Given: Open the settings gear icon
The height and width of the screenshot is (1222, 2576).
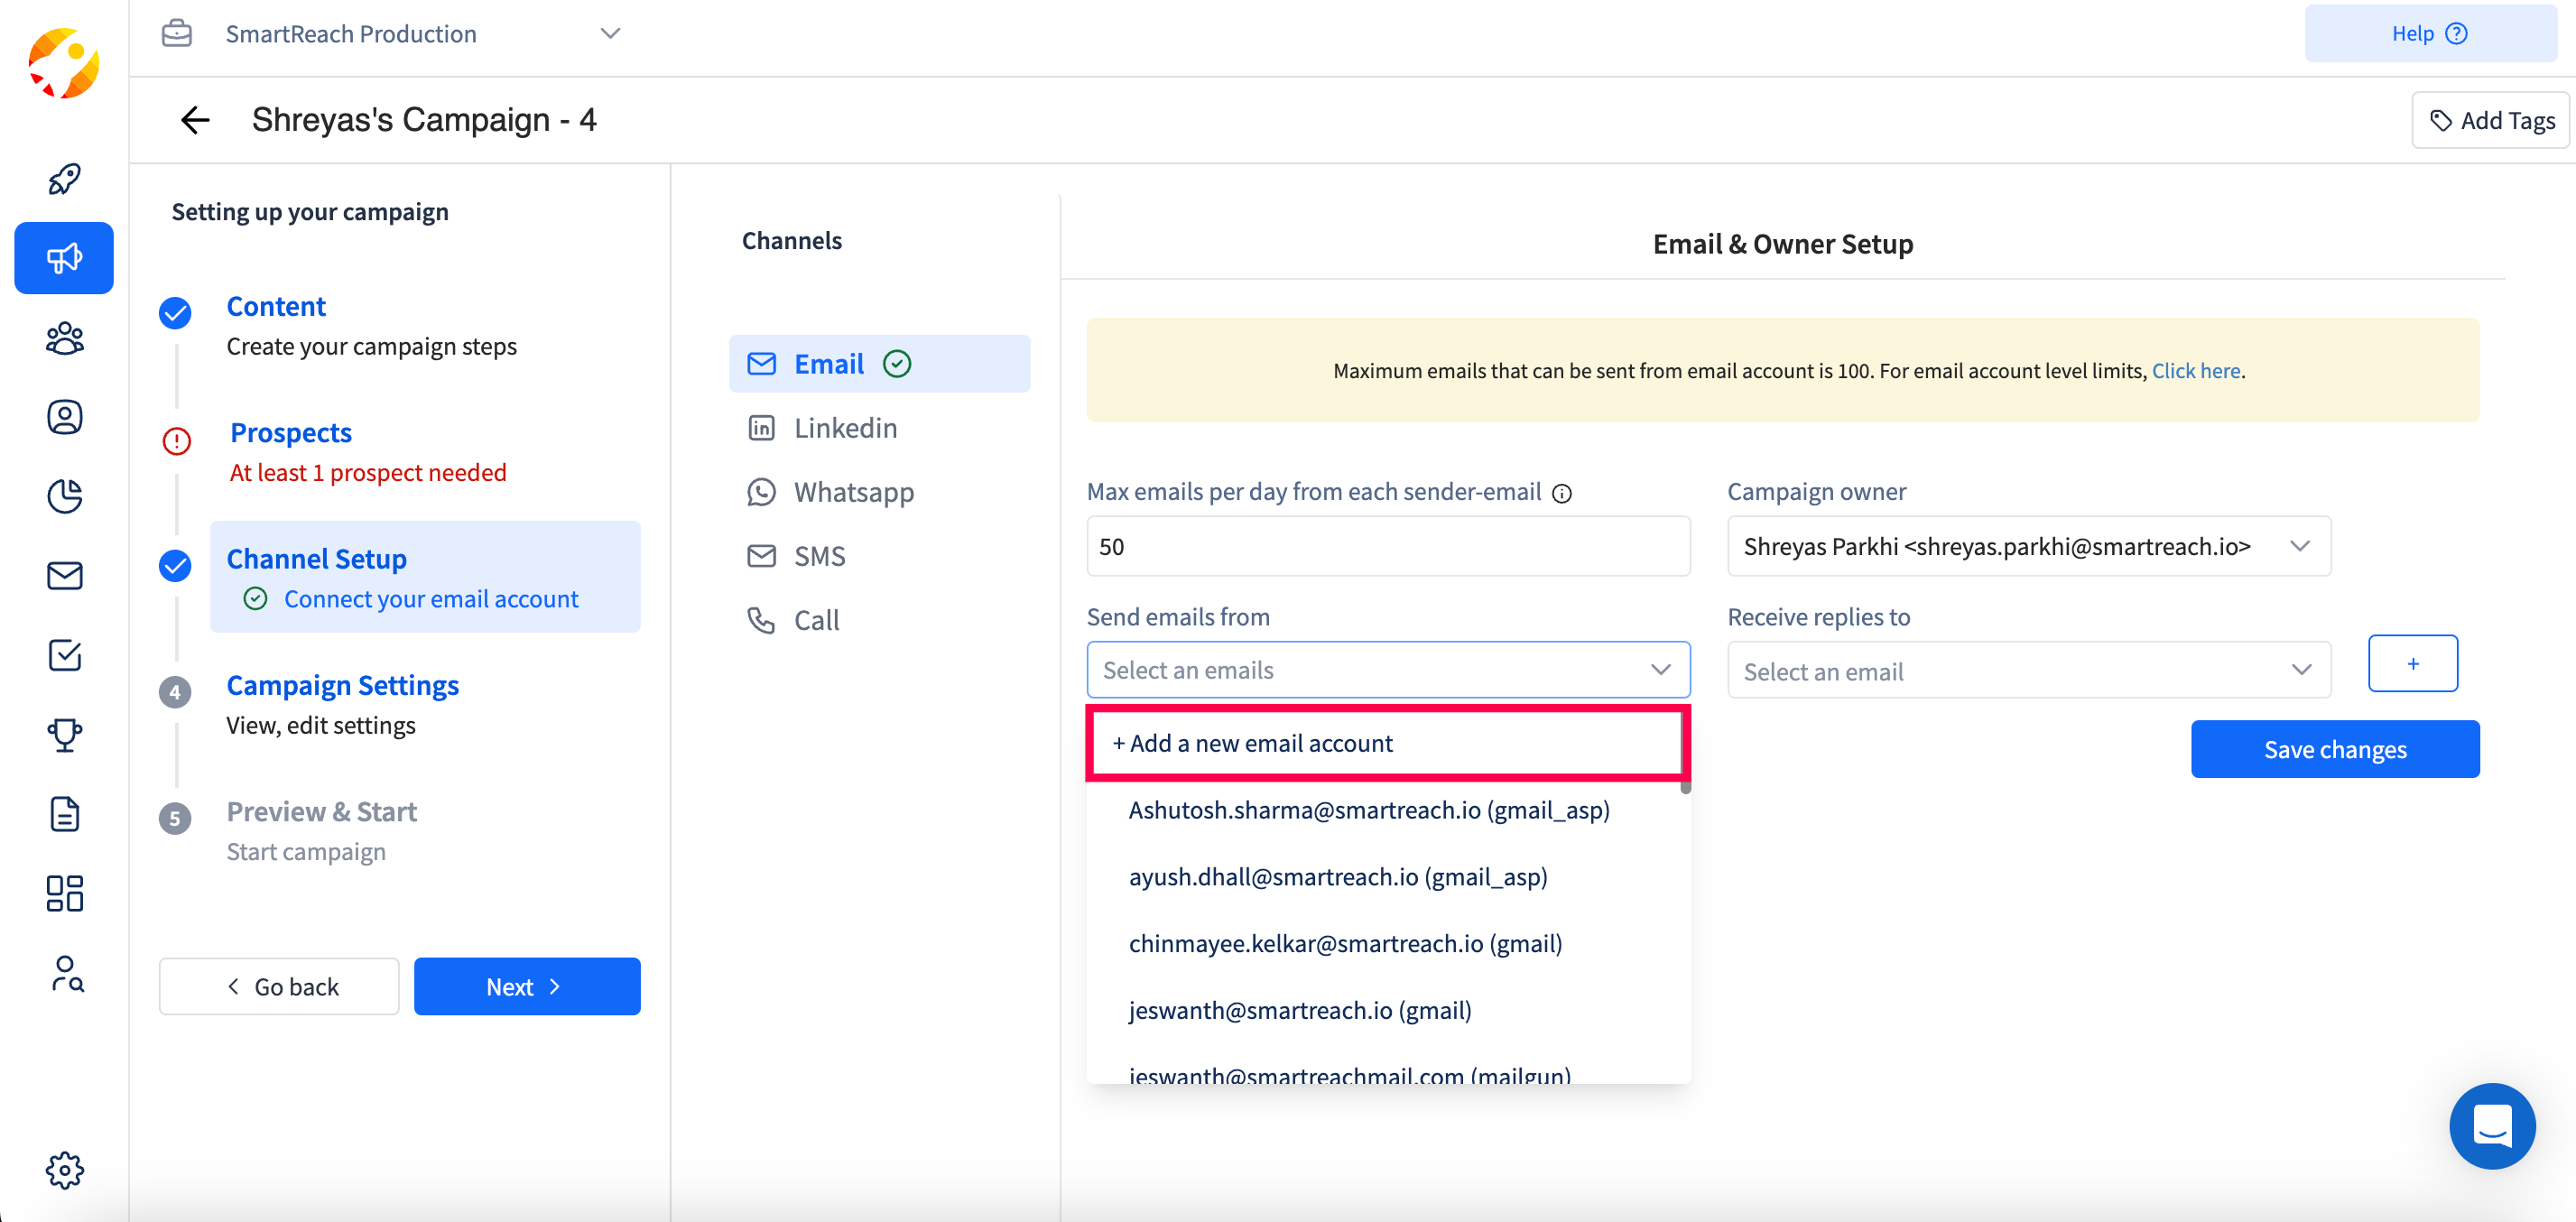Looking at the screenshot, I should coord(64,1169).
